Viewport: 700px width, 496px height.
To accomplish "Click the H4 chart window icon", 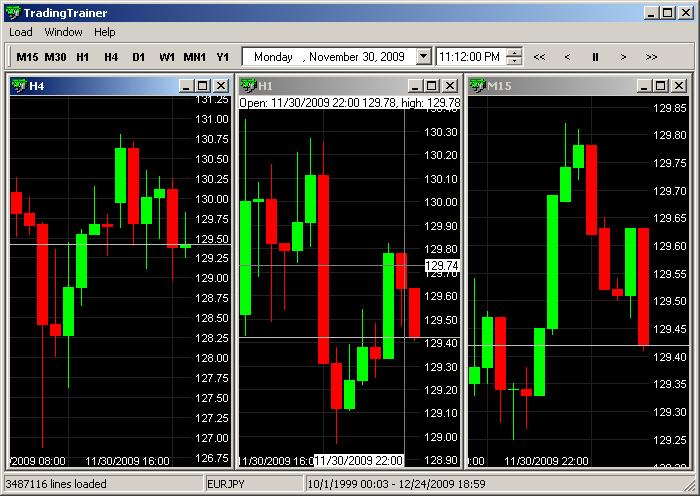I will tap(19, 85).
